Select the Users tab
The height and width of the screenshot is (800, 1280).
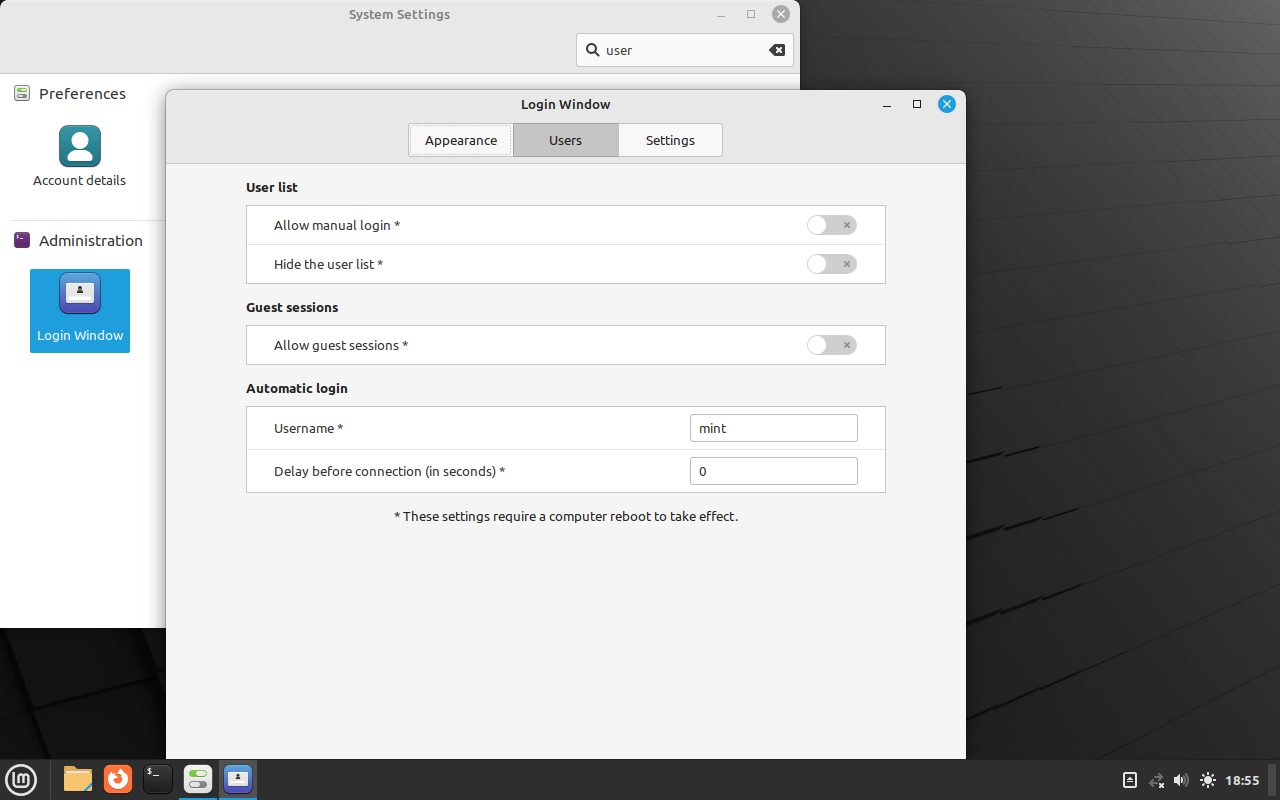(x=565, y=140)
